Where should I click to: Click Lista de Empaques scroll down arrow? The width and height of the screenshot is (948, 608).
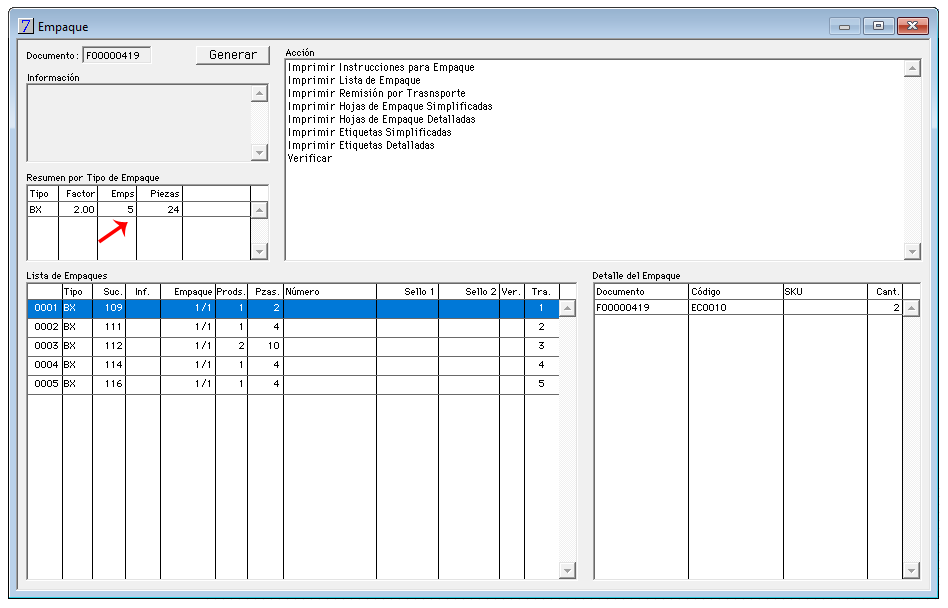tap(567, 570)
